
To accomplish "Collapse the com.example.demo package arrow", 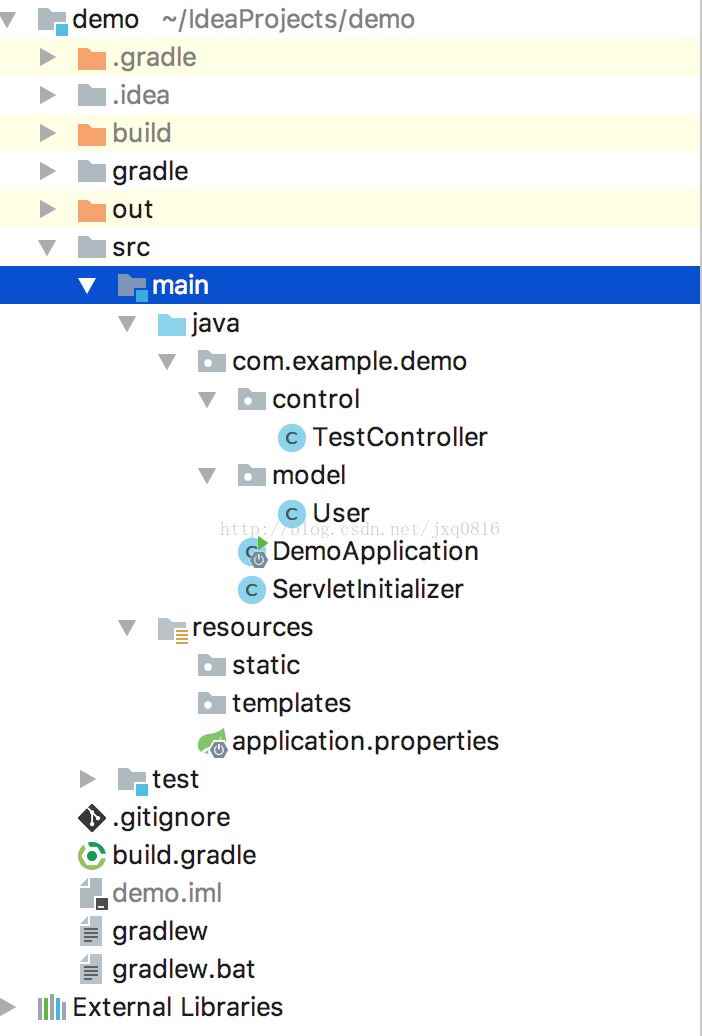I will 167,362.
